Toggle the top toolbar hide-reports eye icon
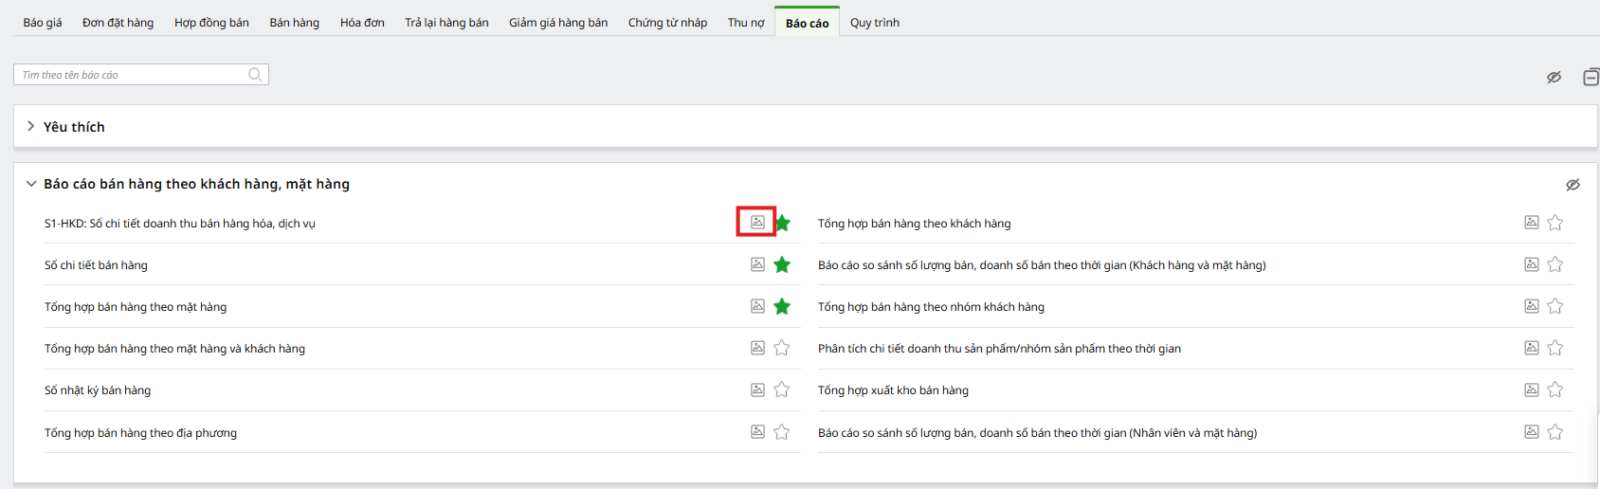This screenshot has width=1600, height=489. 1554,77
